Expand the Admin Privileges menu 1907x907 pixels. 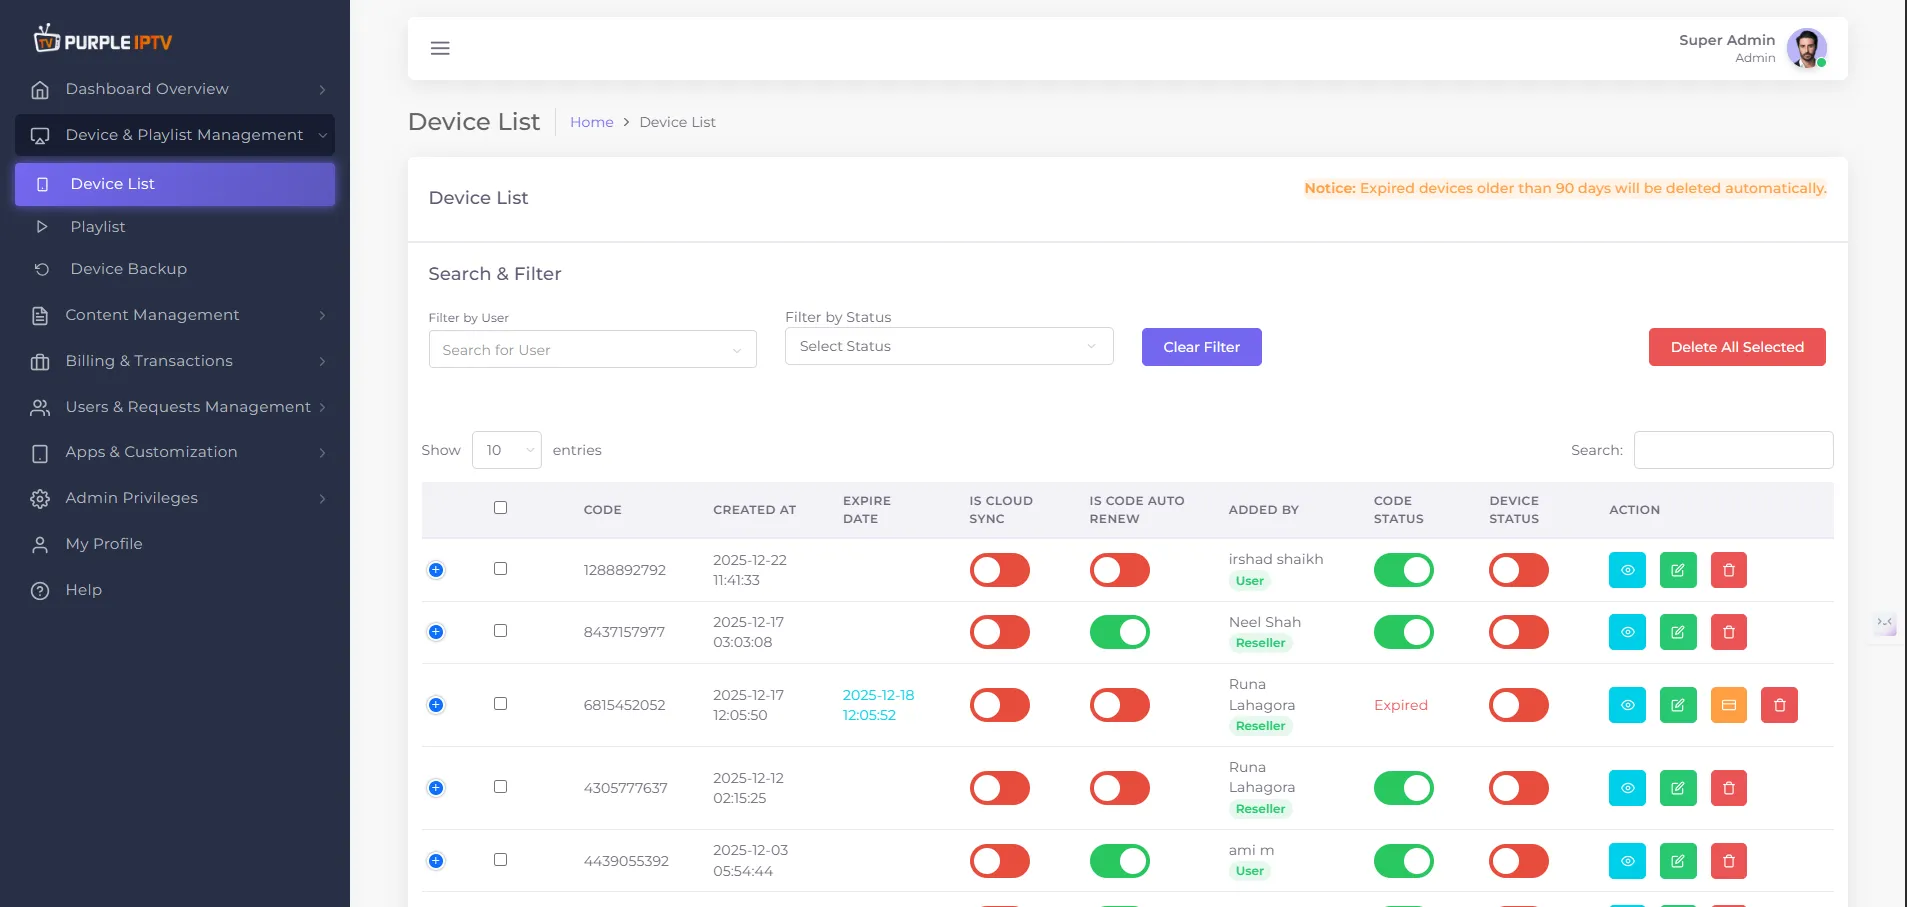coord(175,498)
